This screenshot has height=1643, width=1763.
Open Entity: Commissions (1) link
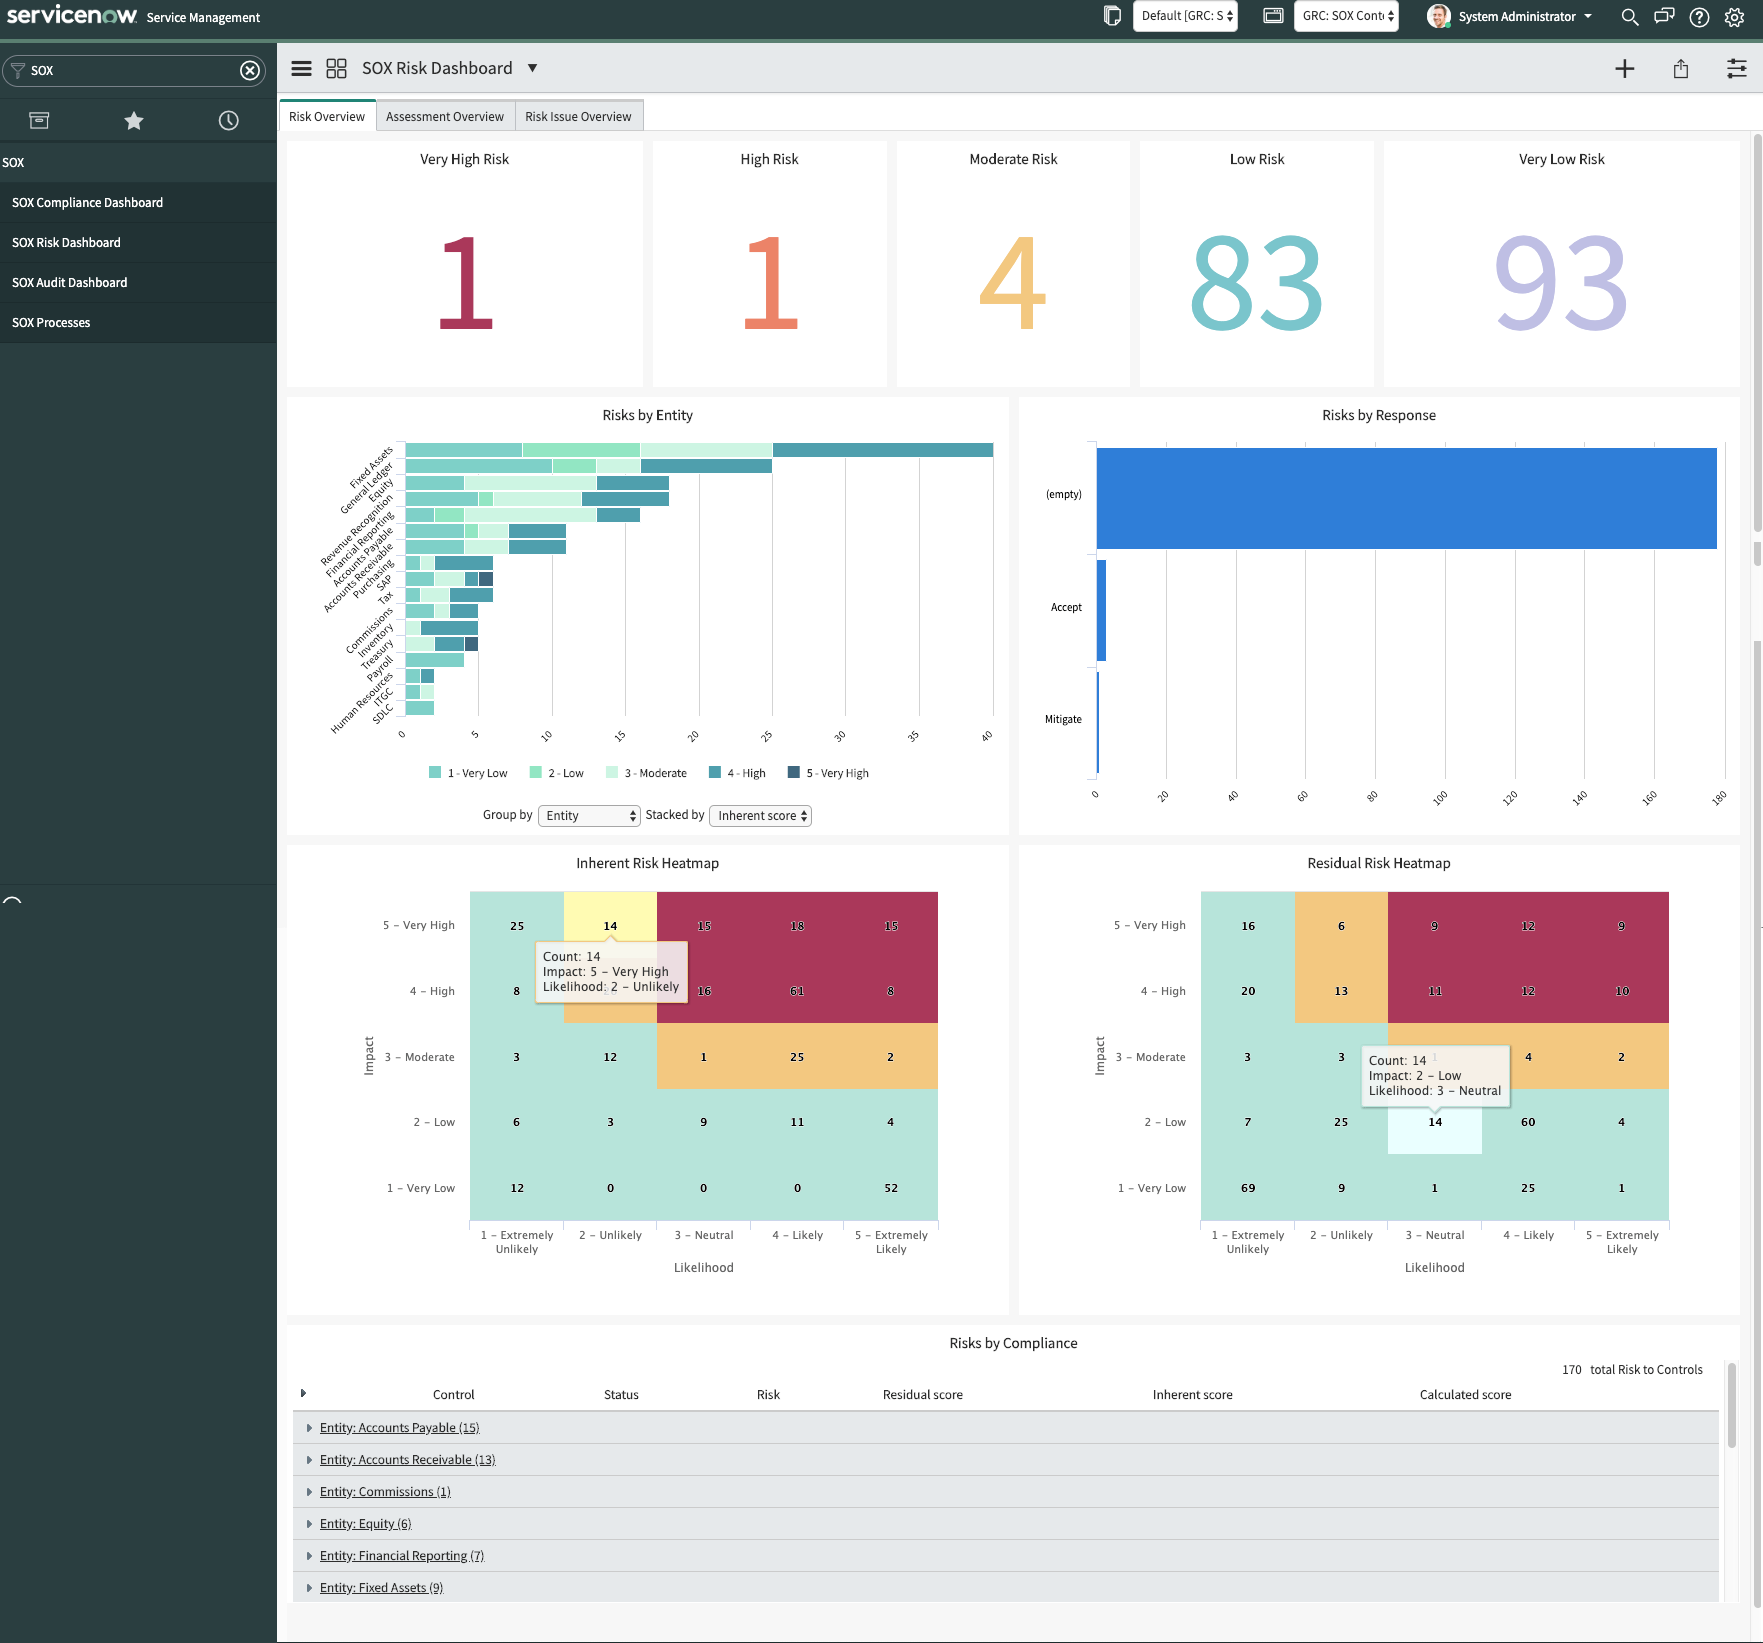click(x=385, y=1492)
